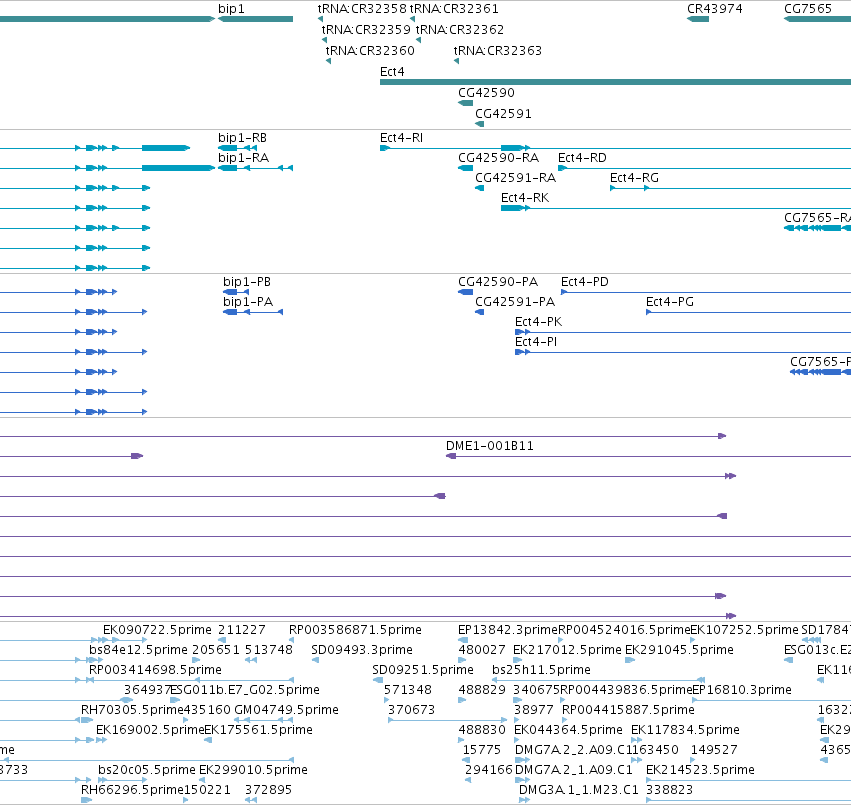
Task: Click the Ect4-PK protein label
Action: (538, 322)
